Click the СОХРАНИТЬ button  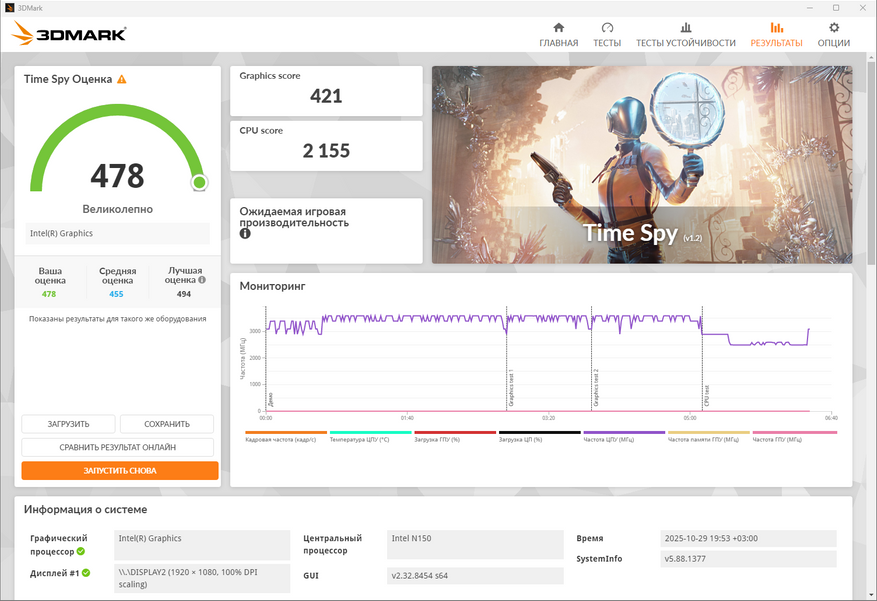pos(167,424)
